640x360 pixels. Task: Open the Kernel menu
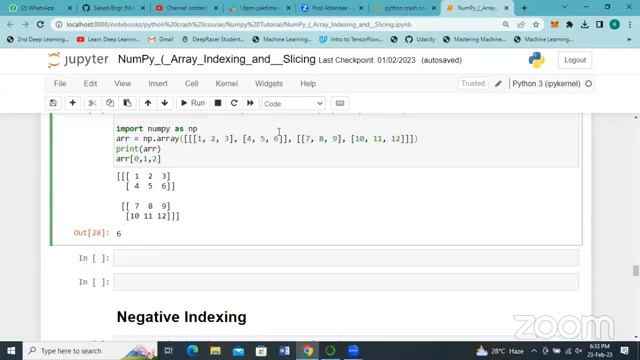click(227, 84)
